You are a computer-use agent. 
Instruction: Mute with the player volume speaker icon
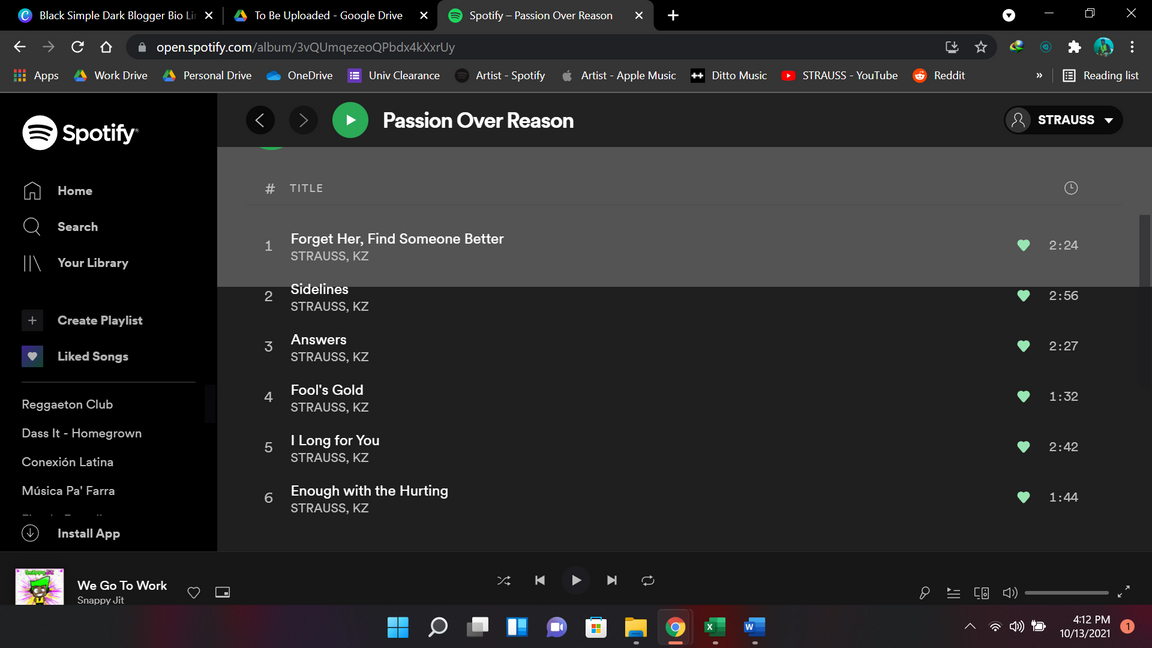(1010, 593)
